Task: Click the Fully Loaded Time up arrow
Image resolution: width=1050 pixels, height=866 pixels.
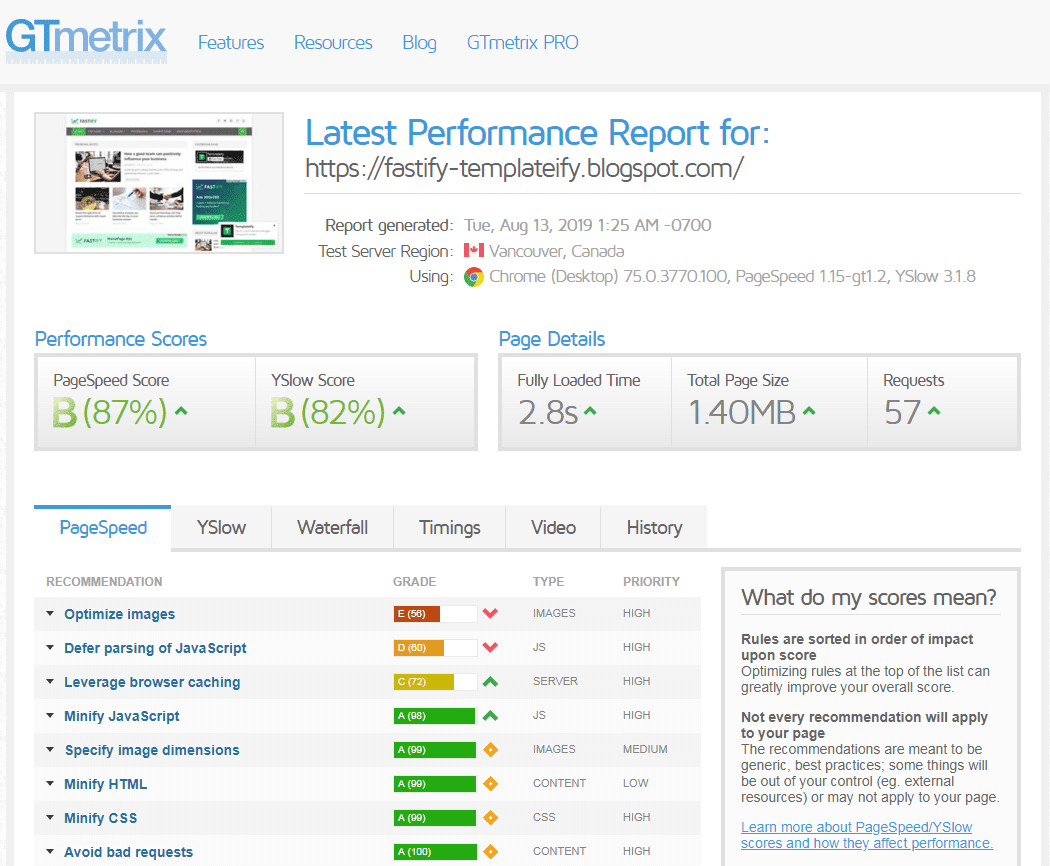Action: (x=590, y=411)
